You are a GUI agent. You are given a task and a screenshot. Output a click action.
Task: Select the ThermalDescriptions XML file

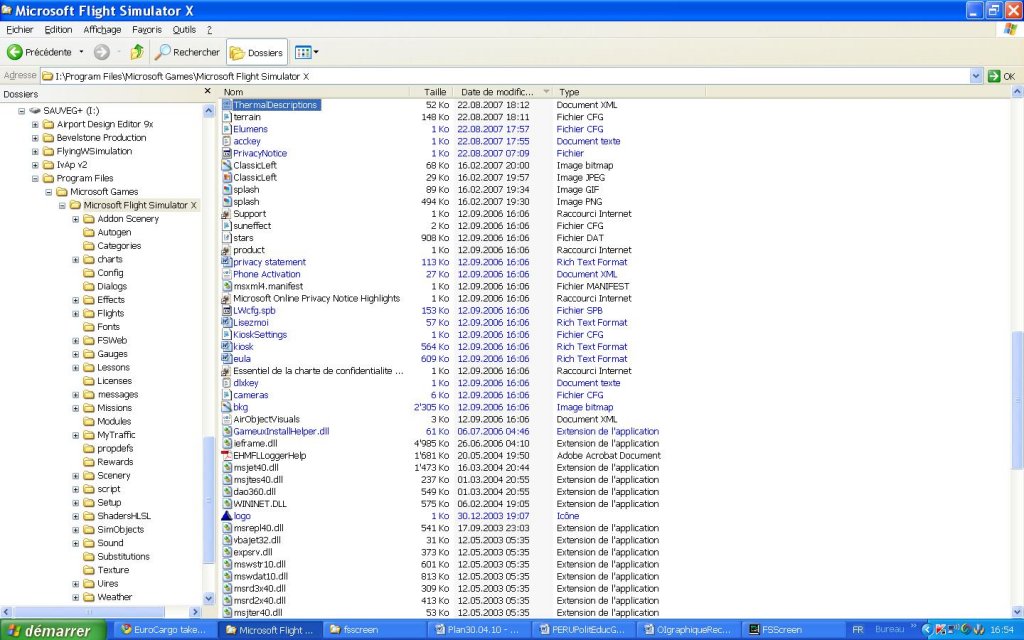pos(275,105)
